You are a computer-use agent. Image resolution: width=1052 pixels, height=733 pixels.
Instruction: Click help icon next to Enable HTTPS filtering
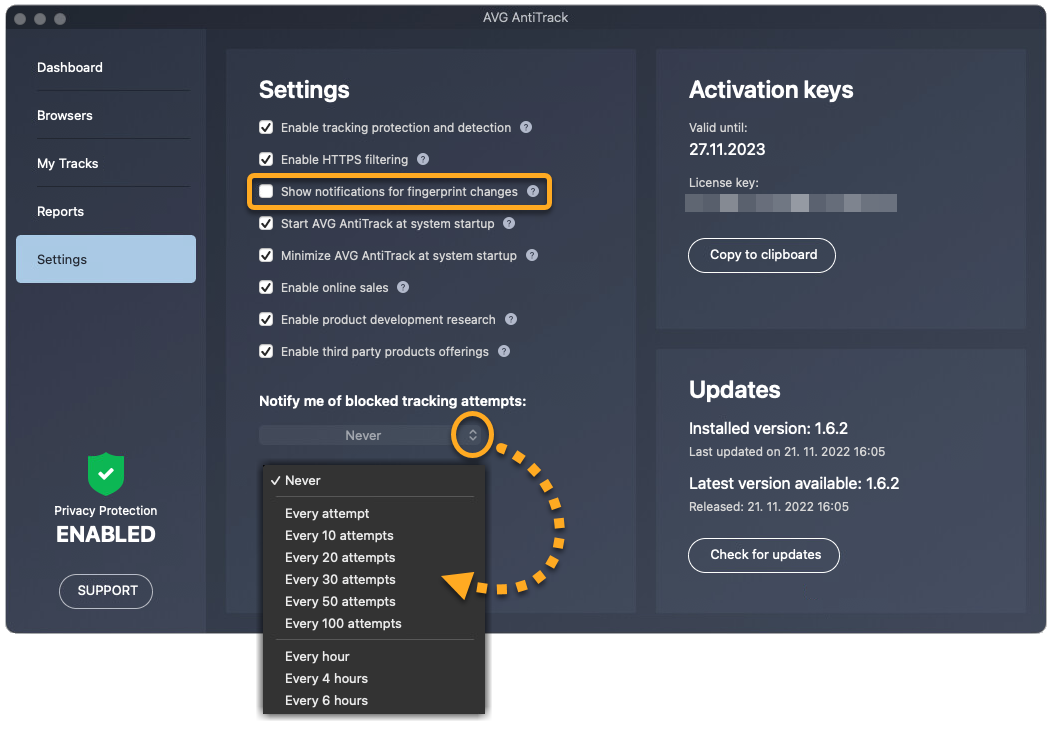[423, 160]
